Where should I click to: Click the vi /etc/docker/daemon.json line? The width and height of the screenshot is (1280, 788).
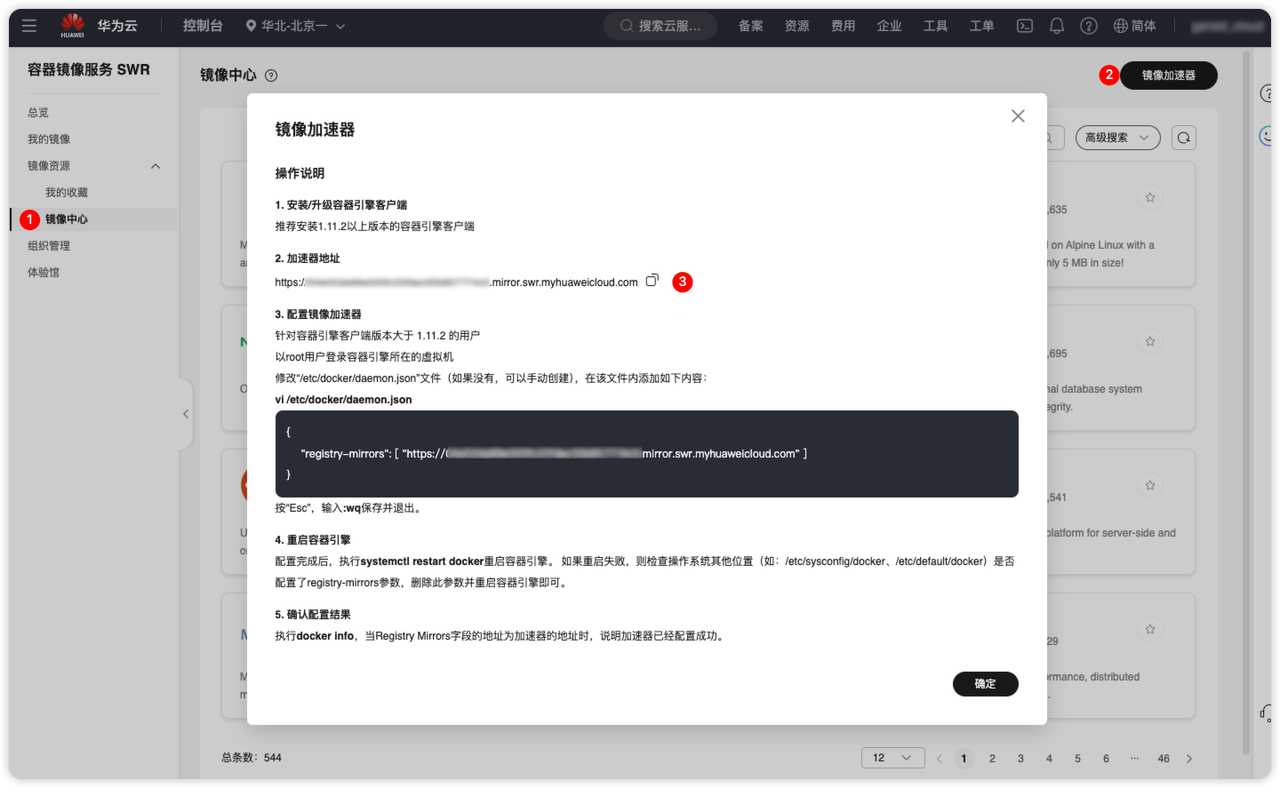click(x=343, y=400)
